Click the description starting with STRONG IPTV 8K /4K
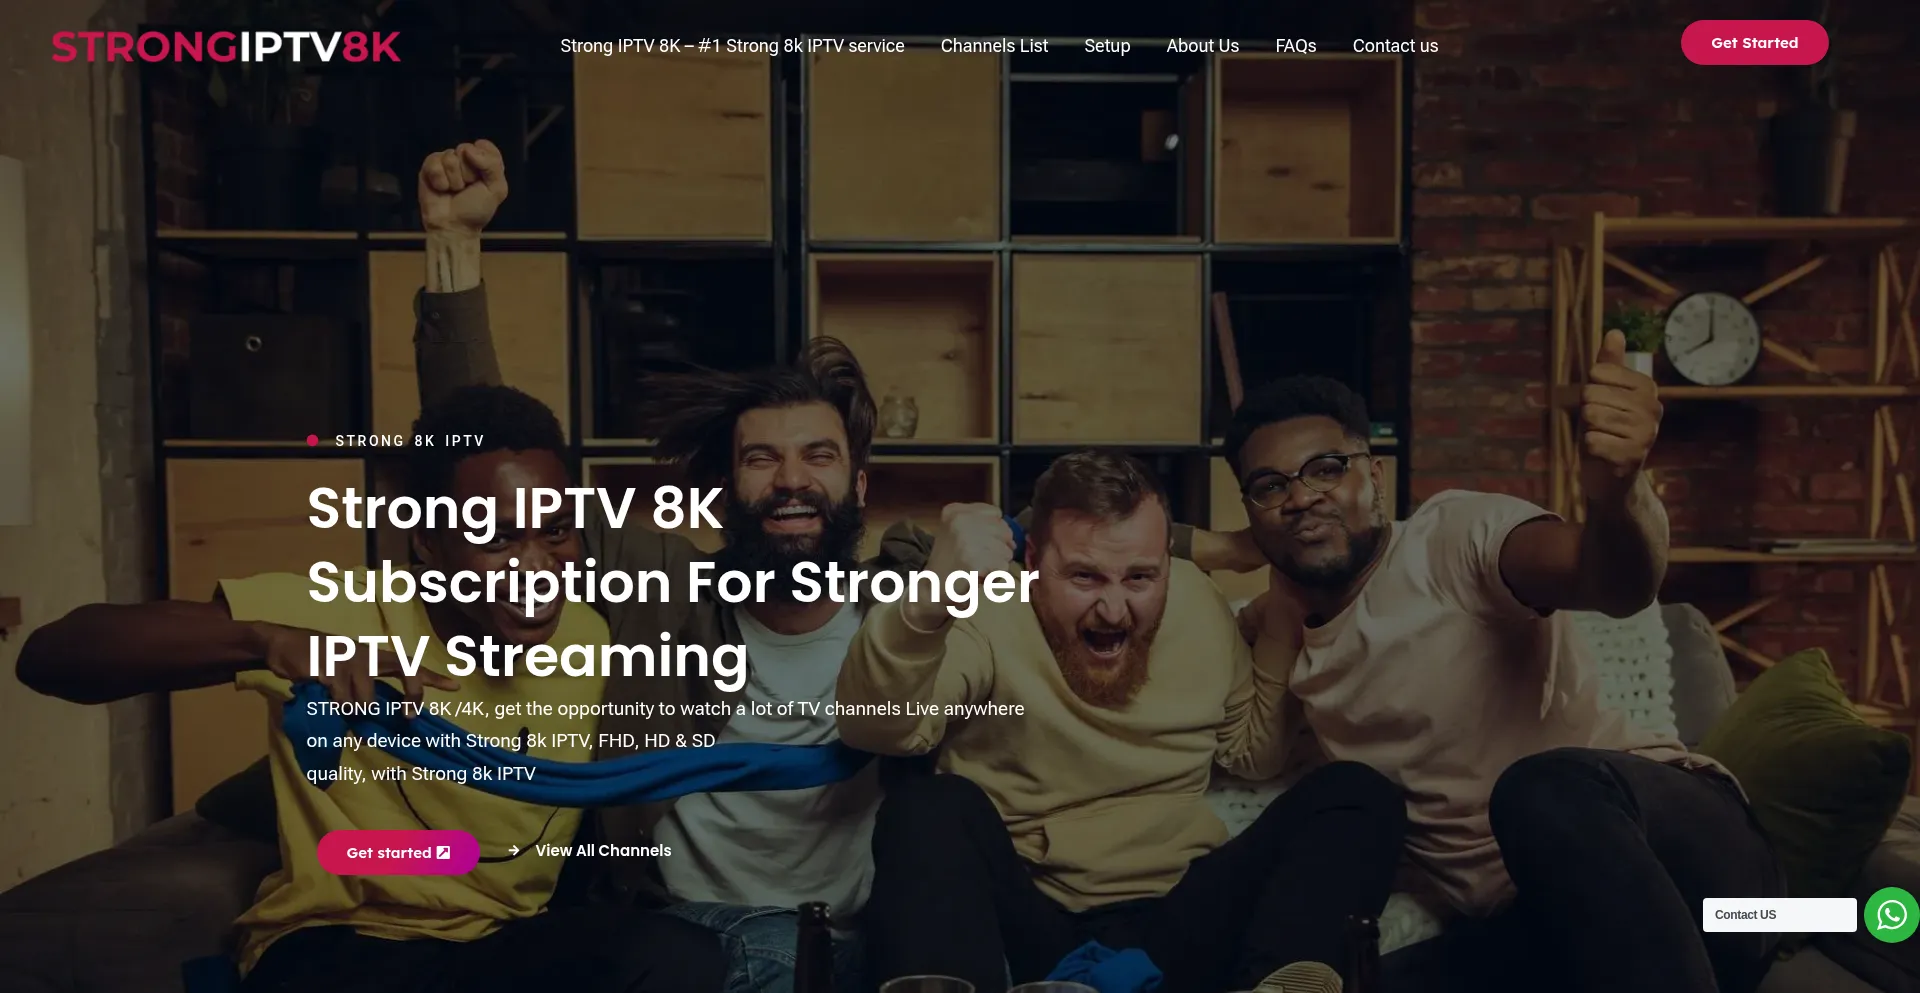This screenshot has width=1920, height=993. (x=665, y=741)
